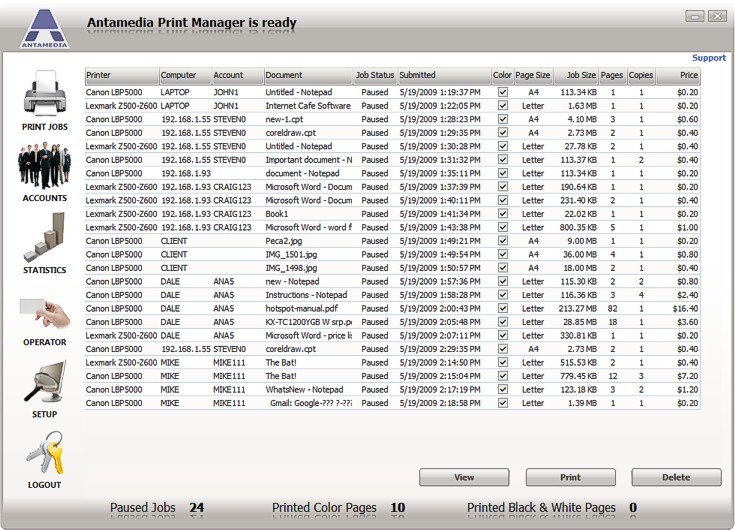
Task: Click the PRINT JOBS label
Action: click(45, 127)
